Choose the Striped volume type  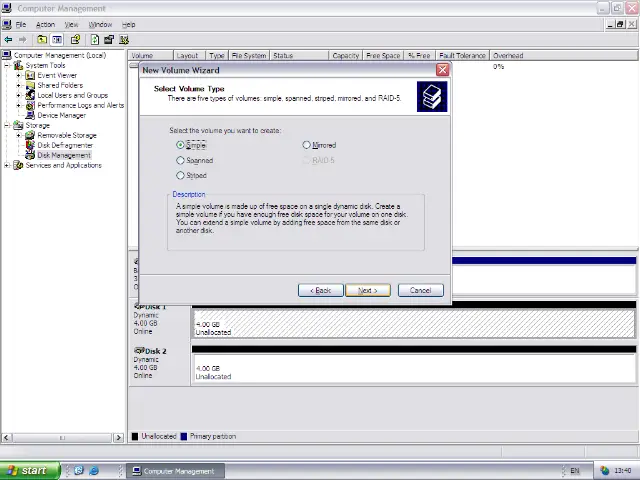[x=181, y=176]
